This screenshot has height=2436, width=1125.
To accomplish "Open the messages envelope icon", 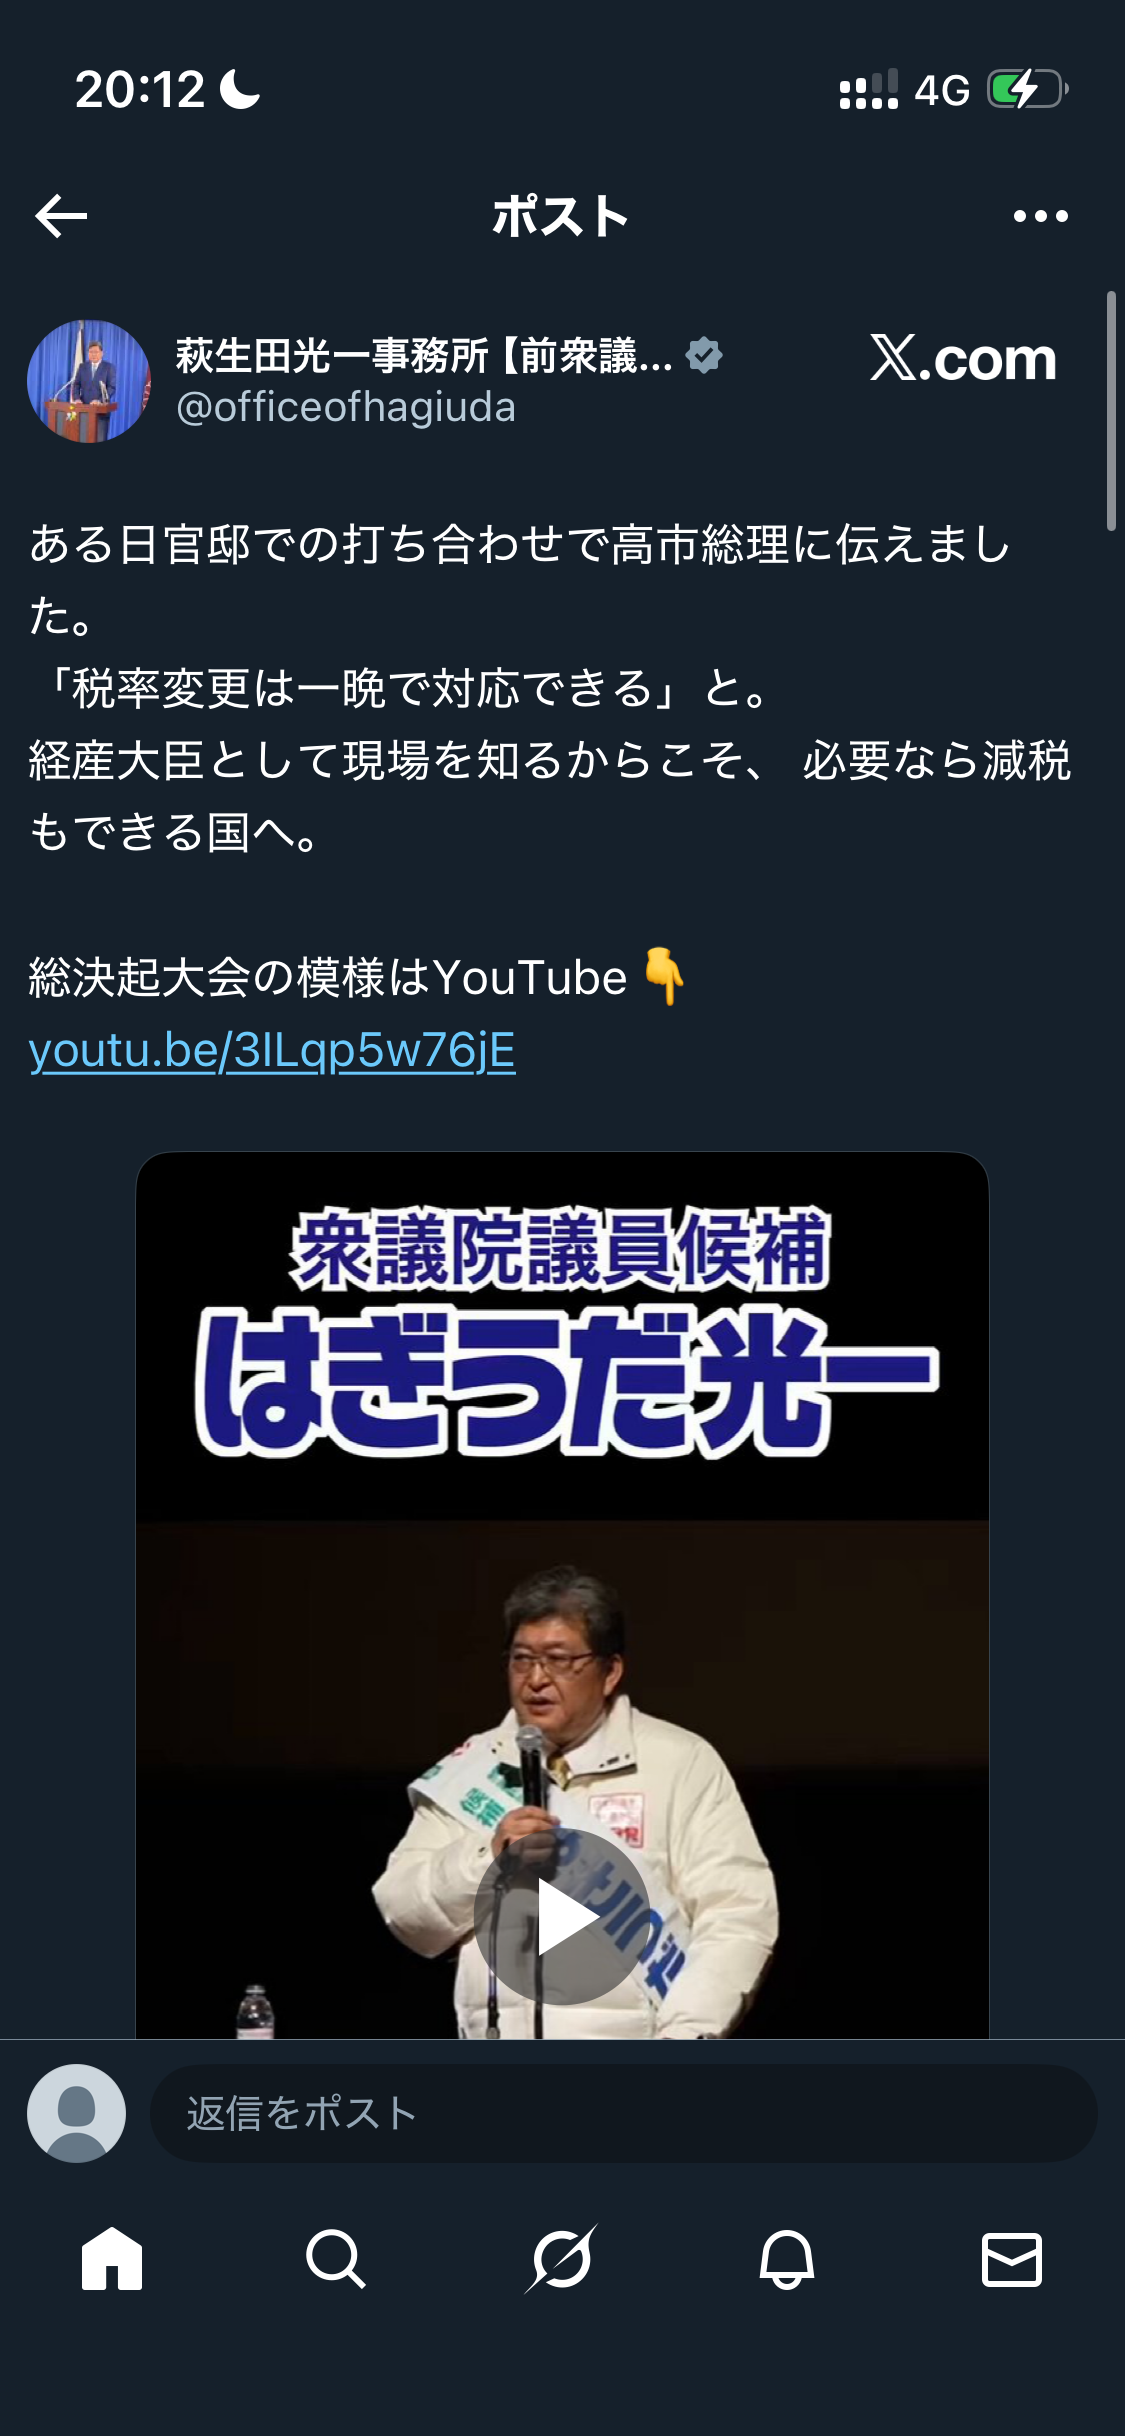I will (1012, 2259).
